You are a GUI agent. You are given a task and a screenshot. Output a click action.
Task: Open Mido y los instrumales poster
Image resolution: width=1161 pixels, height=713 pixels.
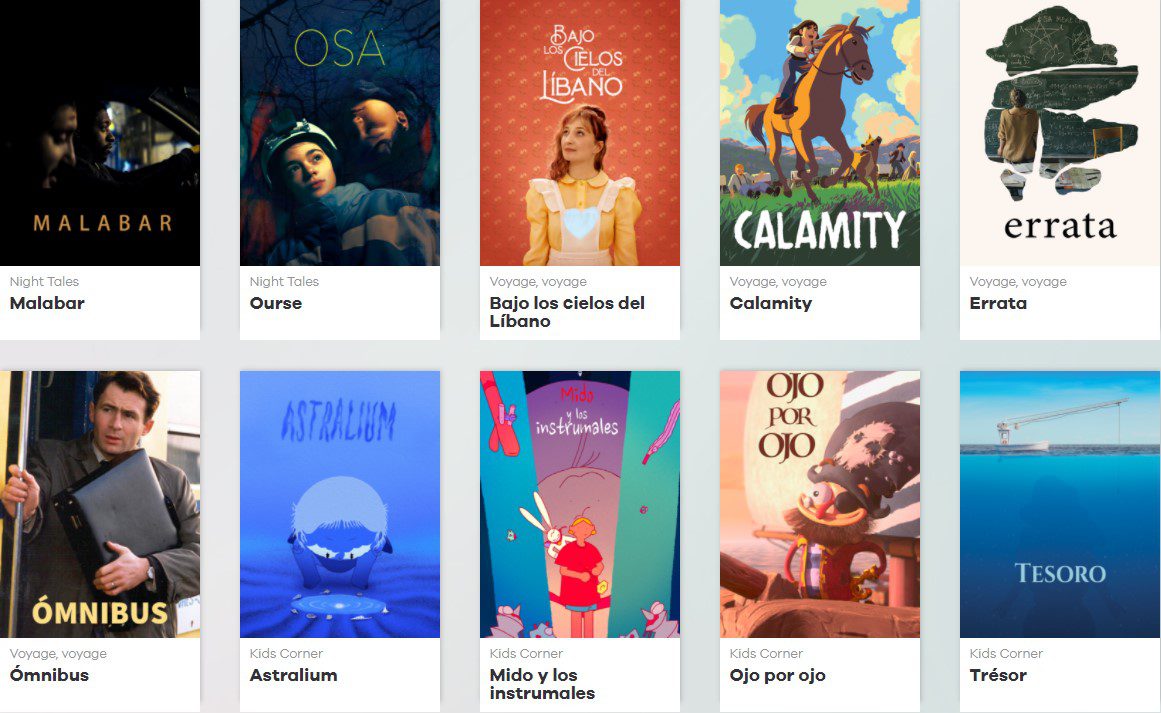coord(580,504)
